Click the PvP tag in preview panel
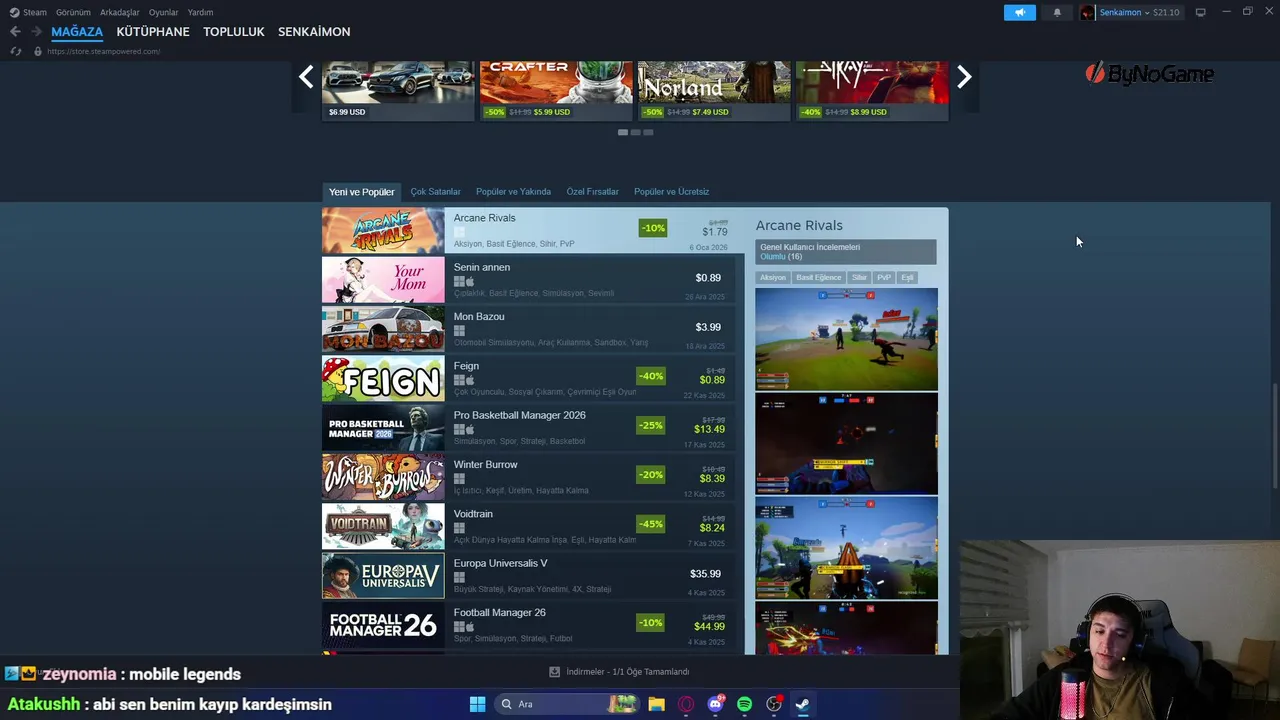The image size is (1280, 720). (884, 278)
